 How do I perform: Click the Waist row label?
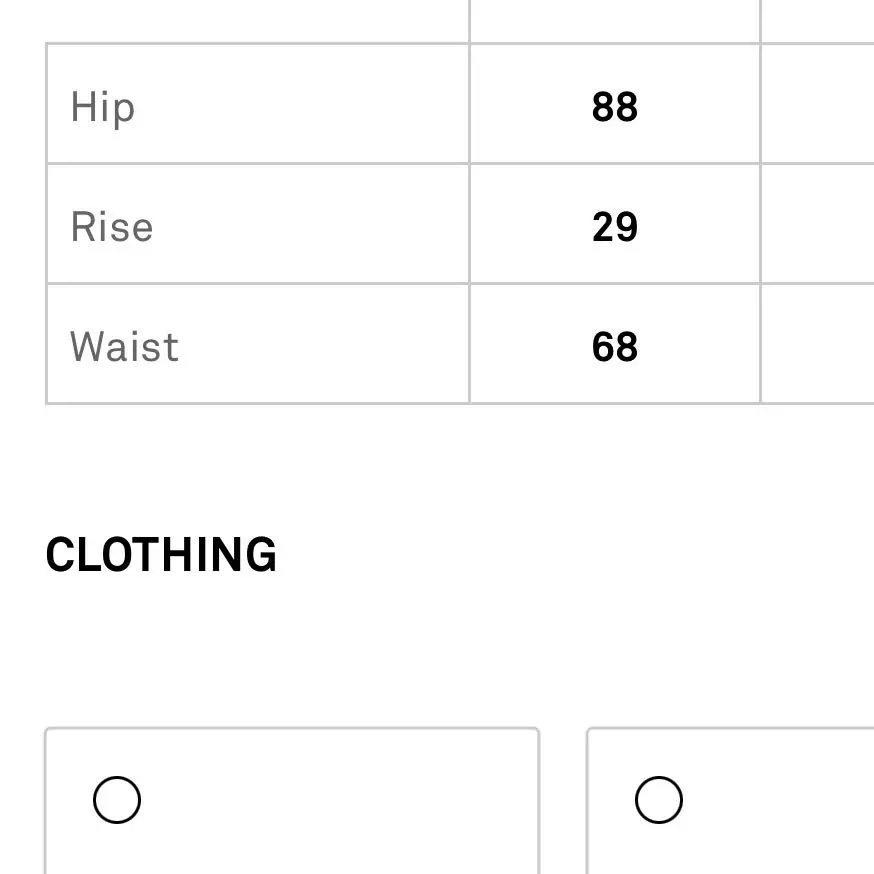tap(125, 347)
